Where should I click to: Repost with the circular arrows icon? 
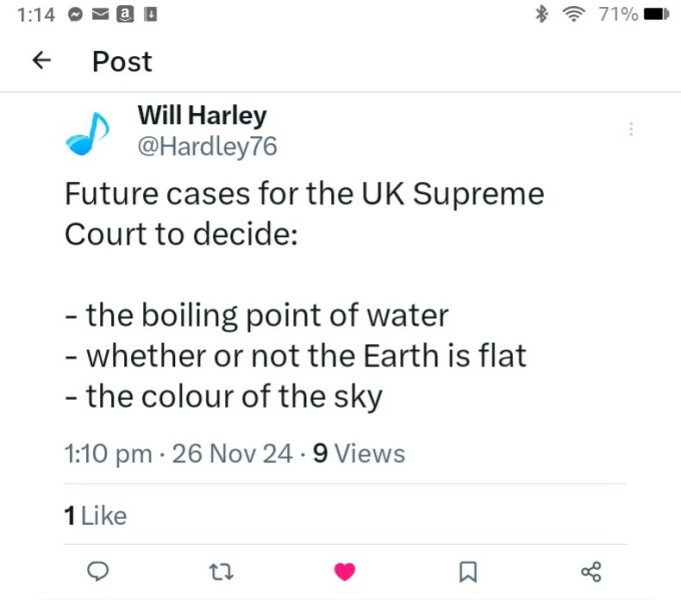click(x=221, y=572)
